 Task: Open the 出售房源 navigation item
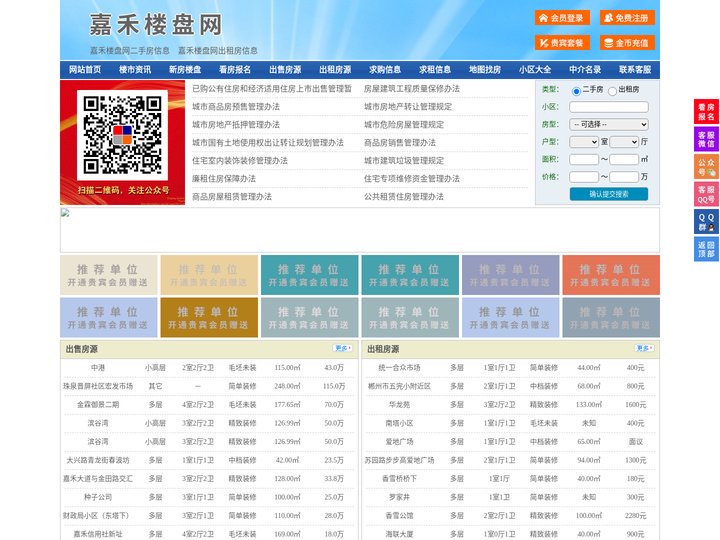click(x=285, y=70)
